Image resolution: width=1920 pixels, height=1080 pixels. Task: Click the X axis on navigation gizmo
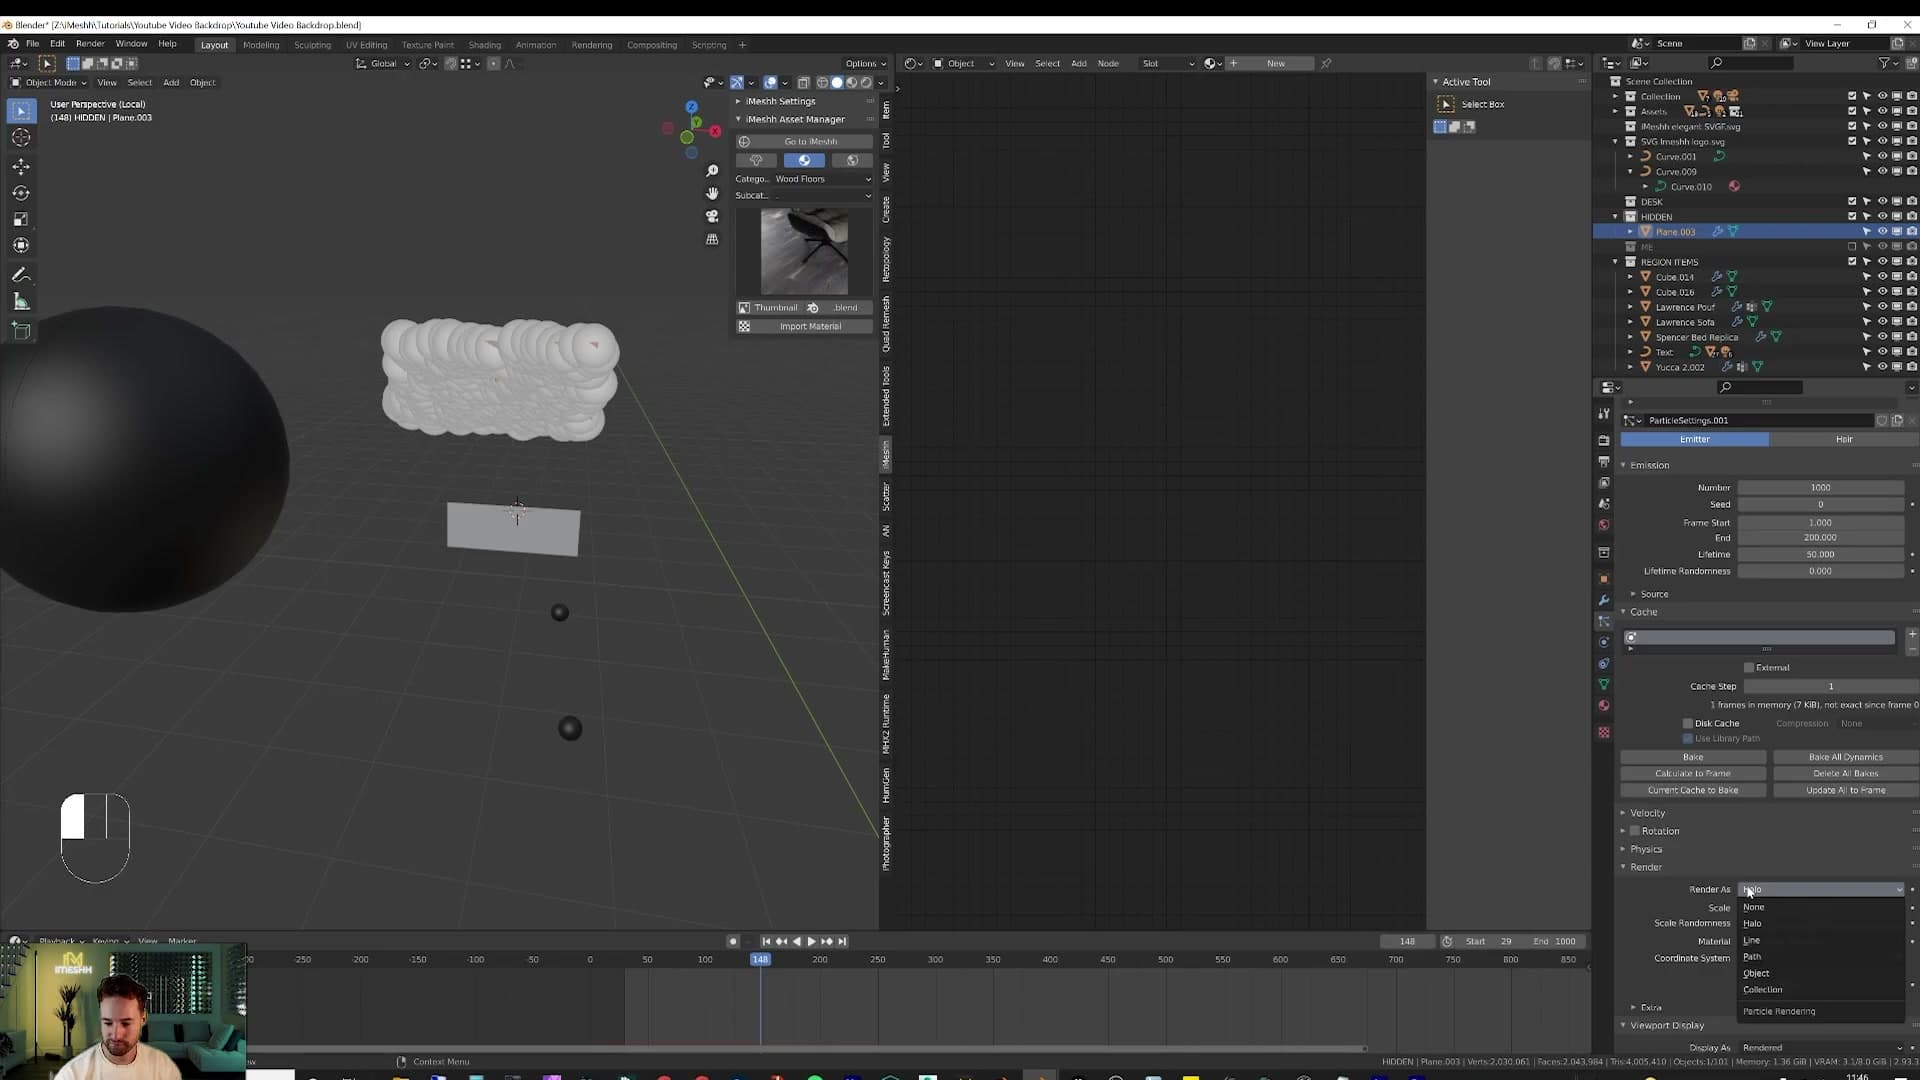coord(715,131)
